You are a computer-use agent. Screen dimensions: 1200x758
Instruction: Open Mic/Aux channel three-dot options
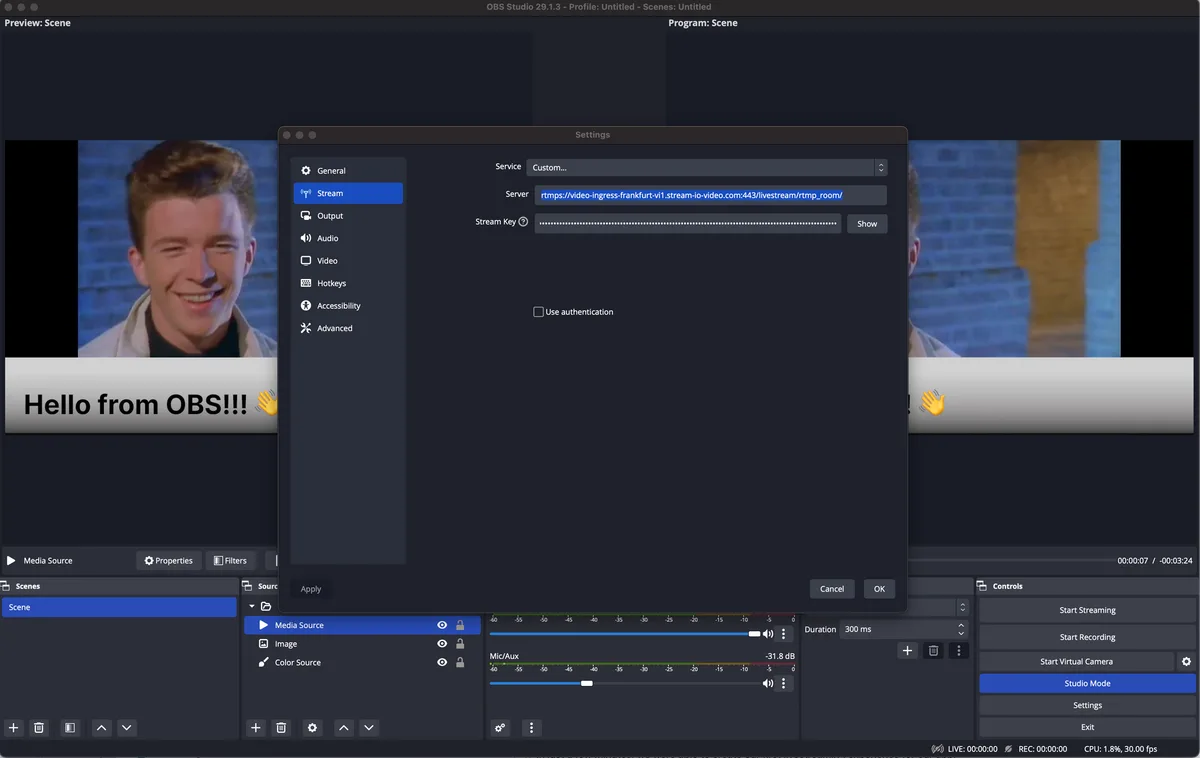(x=784, y=683)
